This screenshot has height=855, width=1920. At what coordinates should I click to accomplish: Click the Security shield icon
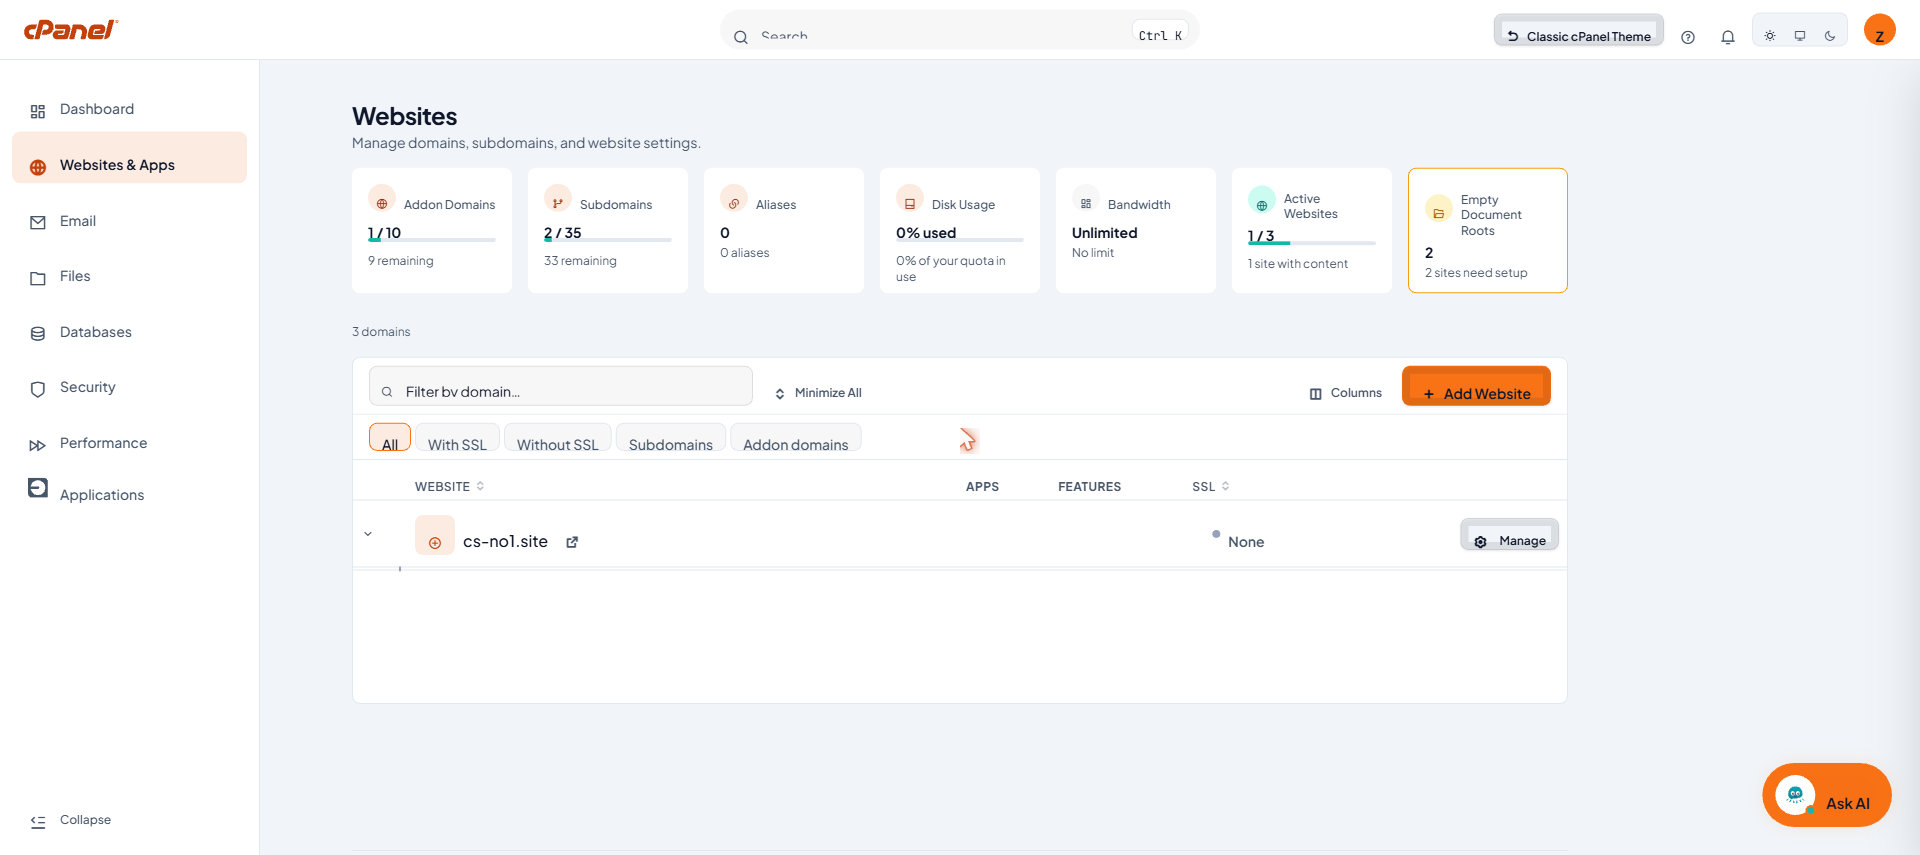click(x=38, y=389)
